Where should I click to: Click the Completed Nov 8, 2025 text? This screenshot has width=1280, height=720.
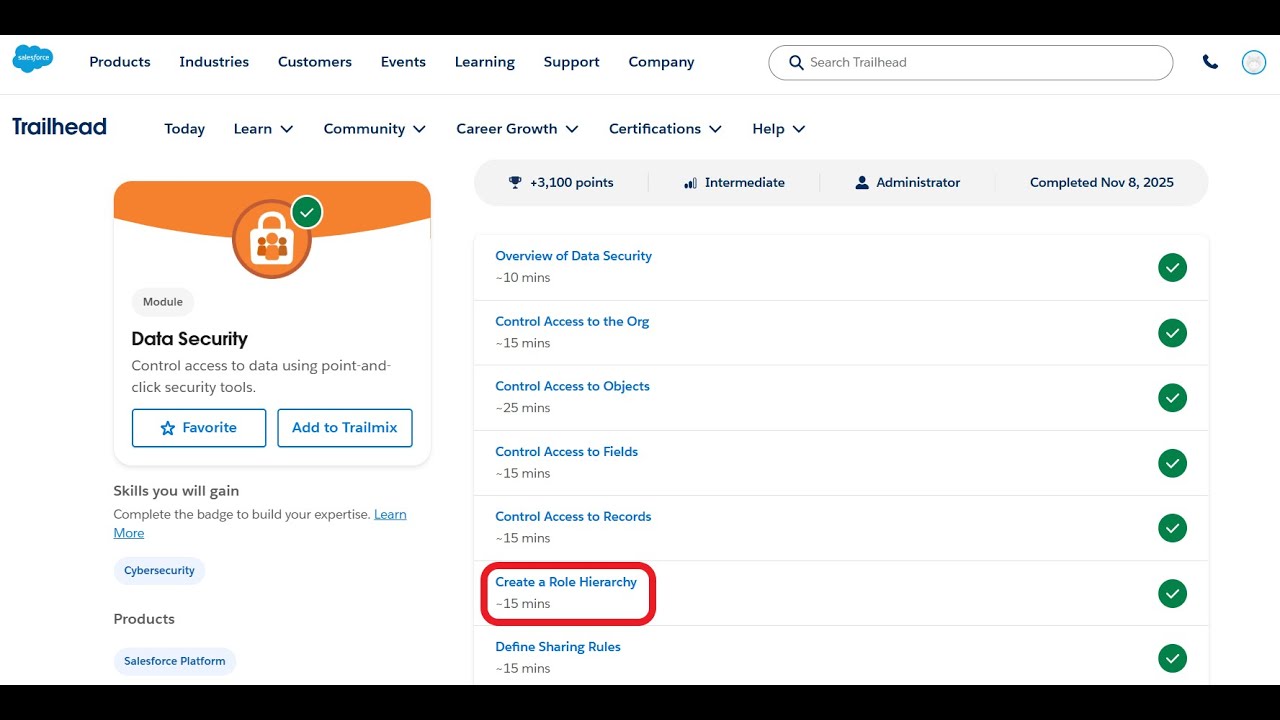pos(1102,183)
